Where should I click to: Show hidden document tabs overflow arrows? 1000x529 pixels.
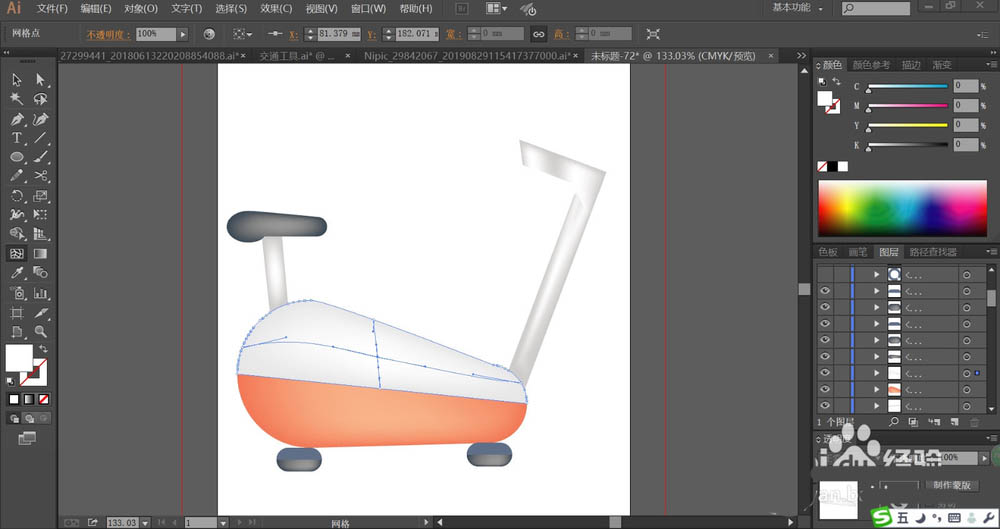pyautogui.click(x=801, y=56)
